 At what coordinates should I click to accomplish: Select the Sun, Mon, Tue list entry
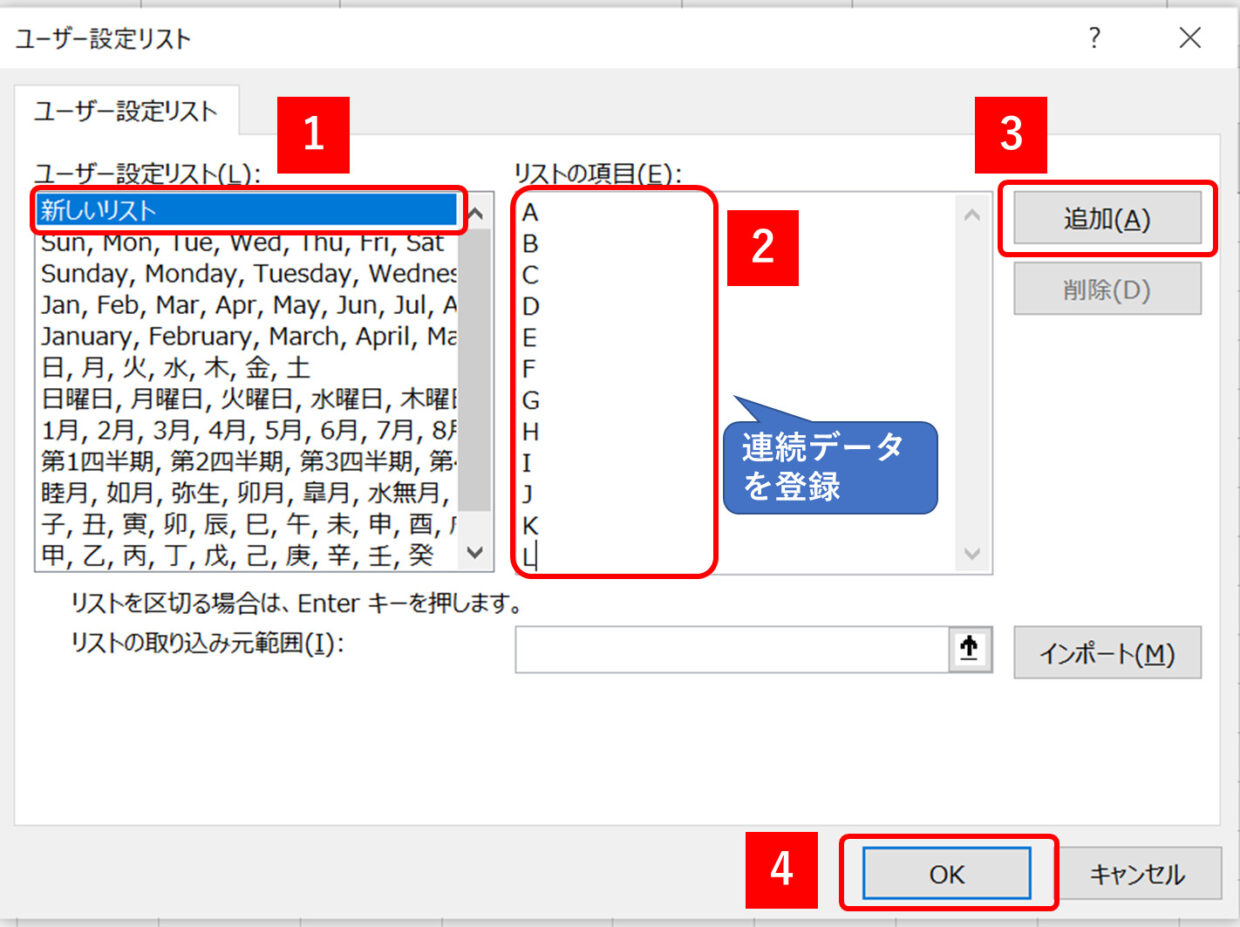tap(246, 243)
